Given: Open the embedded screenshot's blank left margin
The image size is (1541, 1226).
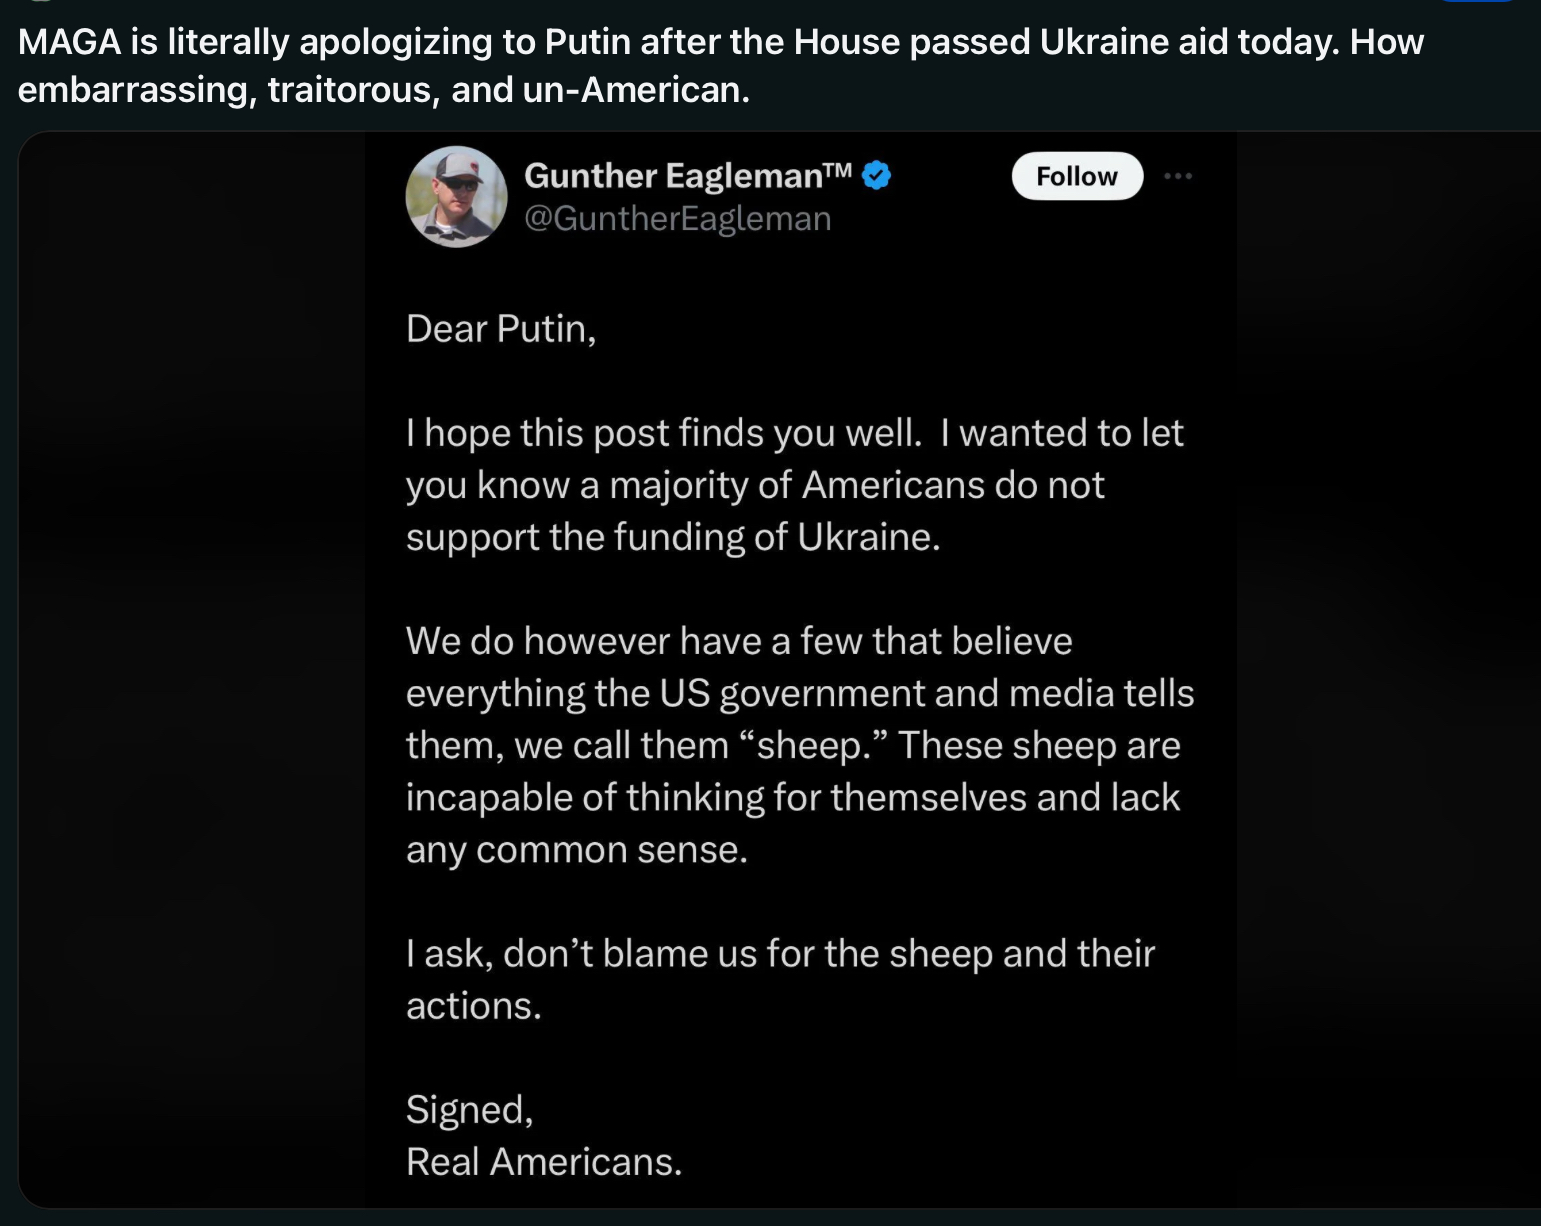Looking at the screenshot, I should pyautogui.click(x=192, y=669).
